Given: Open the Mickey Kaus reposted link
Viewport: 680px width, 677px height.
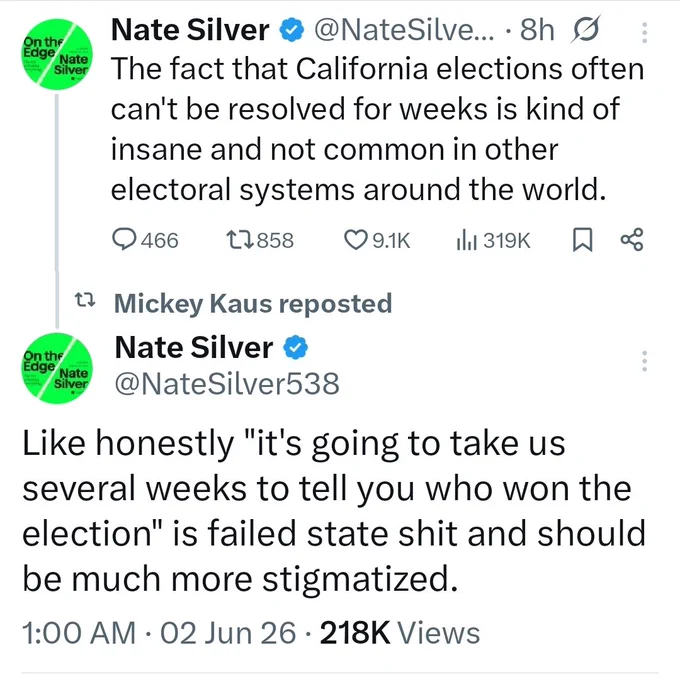Looking at the screenshot, I should (x=253, y=303).
